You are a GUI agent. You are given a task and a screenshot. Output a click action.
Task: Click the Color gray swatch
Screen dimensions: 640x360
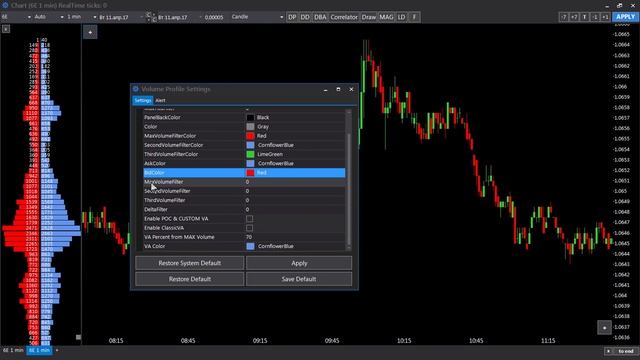tap(250, 127)
